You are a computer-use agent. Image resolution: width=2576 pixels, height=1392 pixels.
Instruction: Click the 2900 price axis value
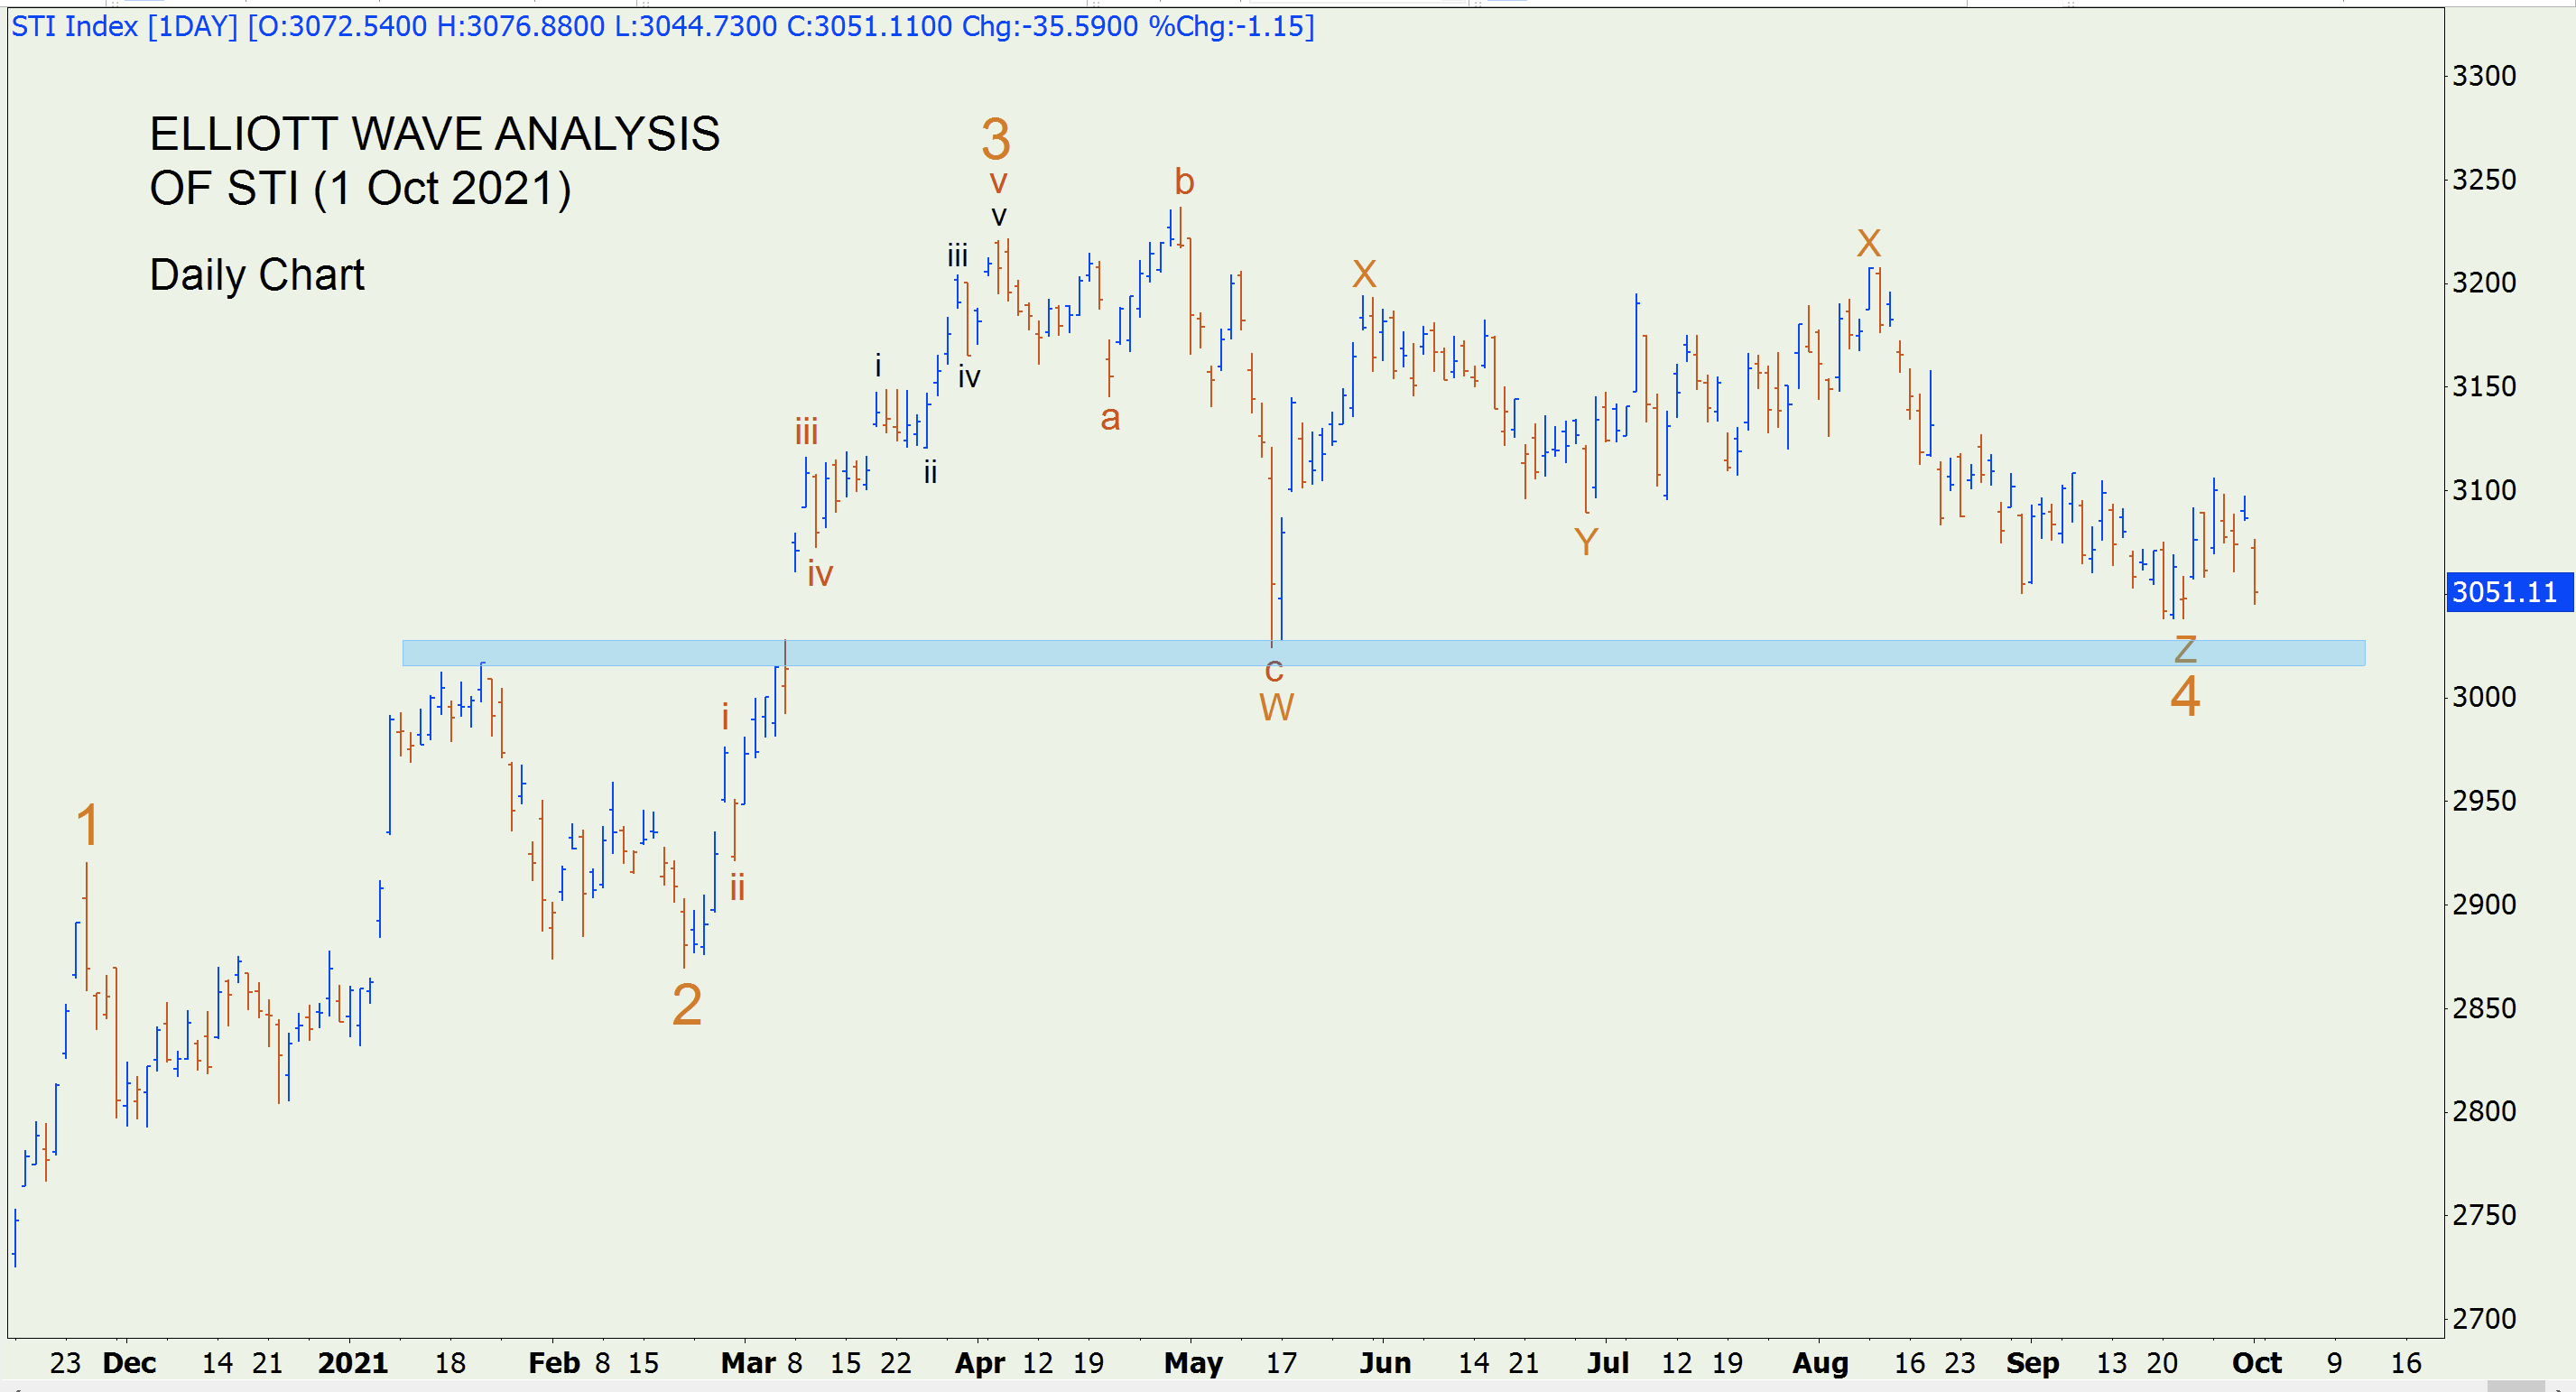tap(2484, 905)
